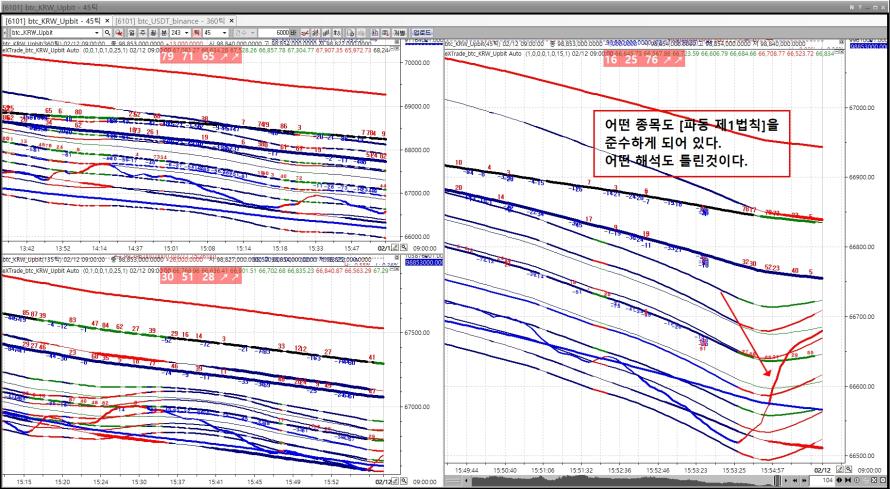Click left arrow of bottom chart scrollbar
Image resolution: width=890 pixels, height=489 pixels.
click(x=466, y=480)
